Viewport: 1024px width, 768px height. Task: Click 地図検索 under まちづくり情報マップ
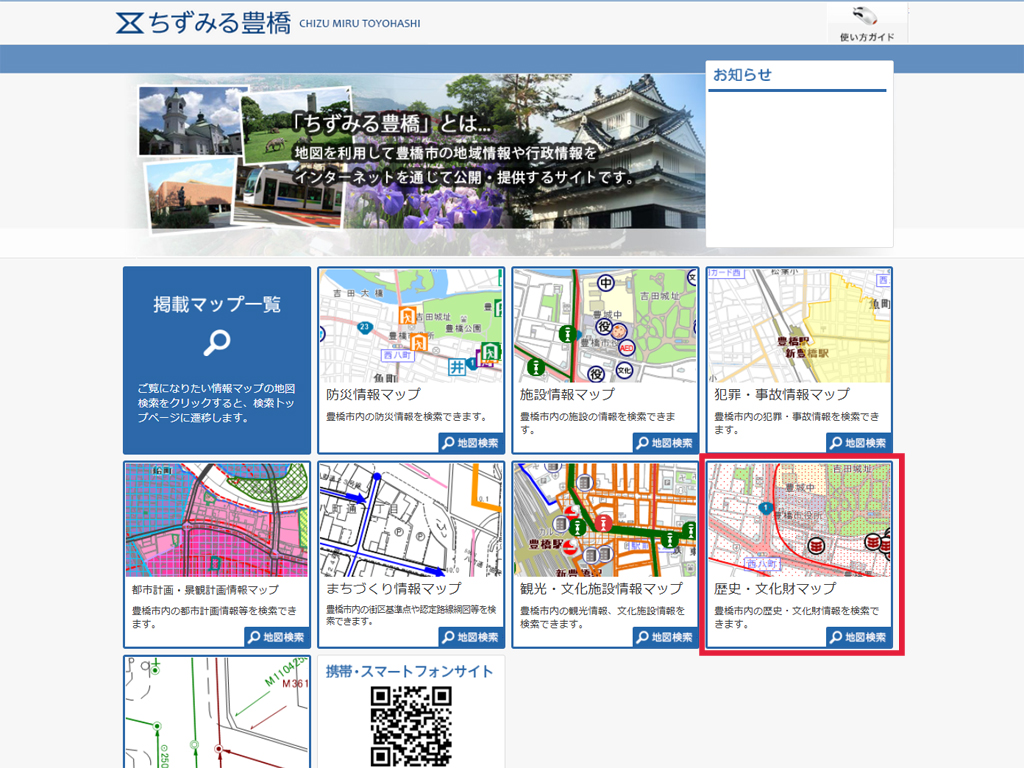coord(471,637)
